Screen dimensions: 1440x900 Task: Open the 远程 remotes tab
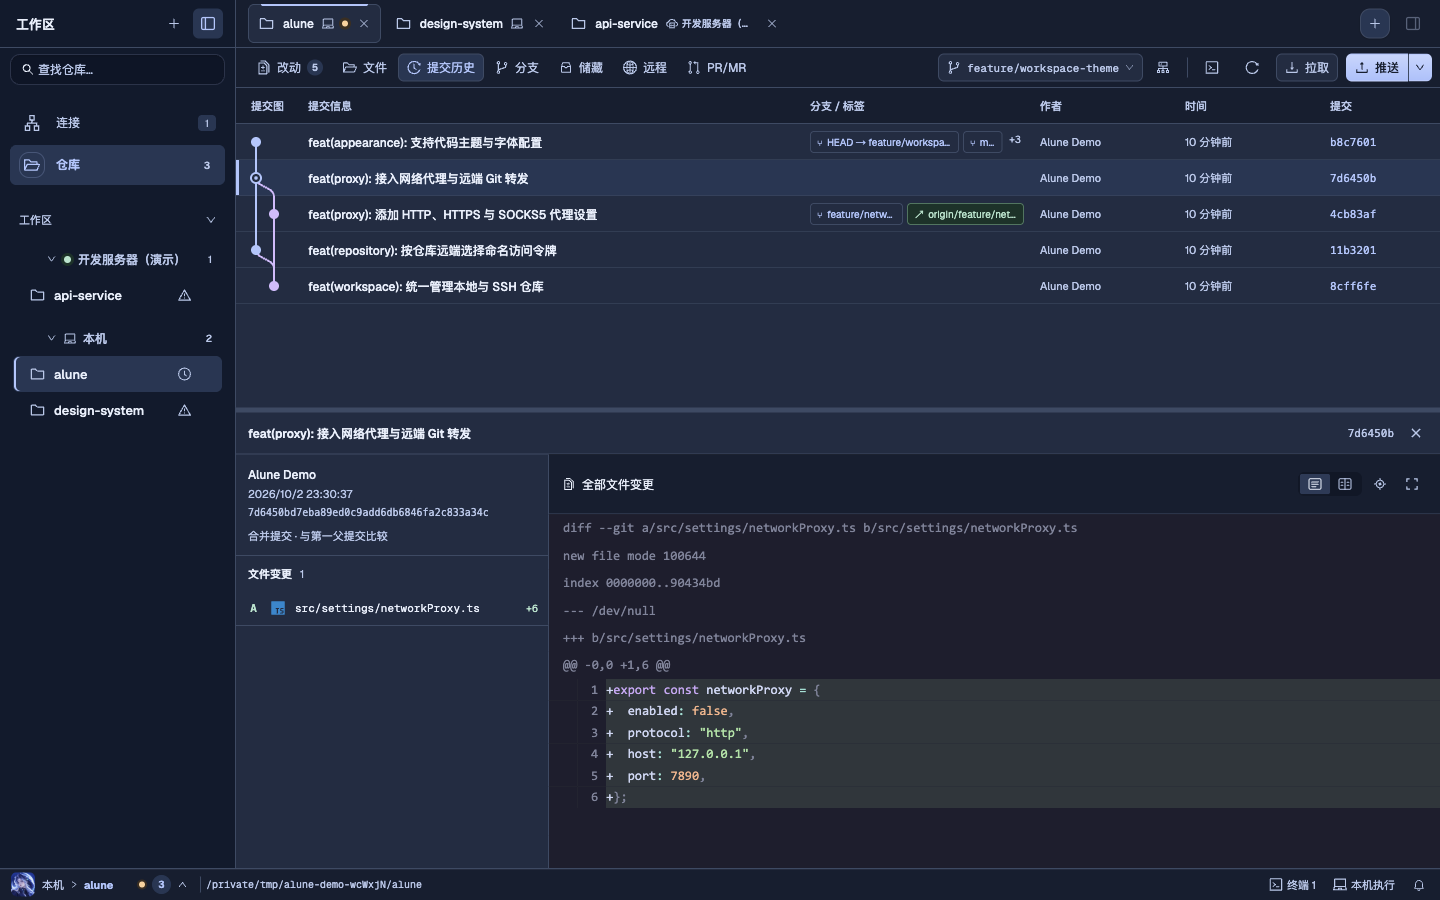645,68
